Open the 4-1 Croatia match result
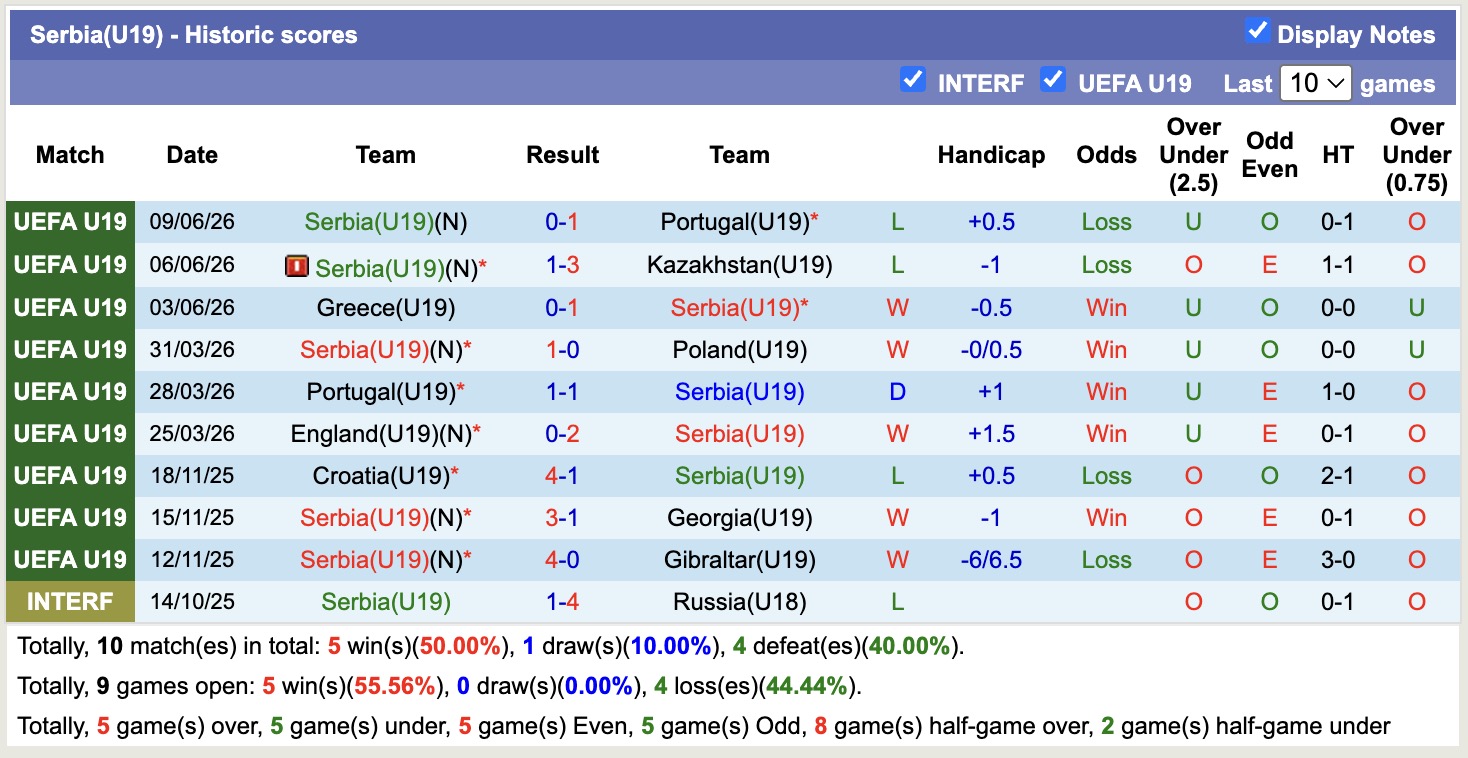1468x758 pixels. point(562,476)
